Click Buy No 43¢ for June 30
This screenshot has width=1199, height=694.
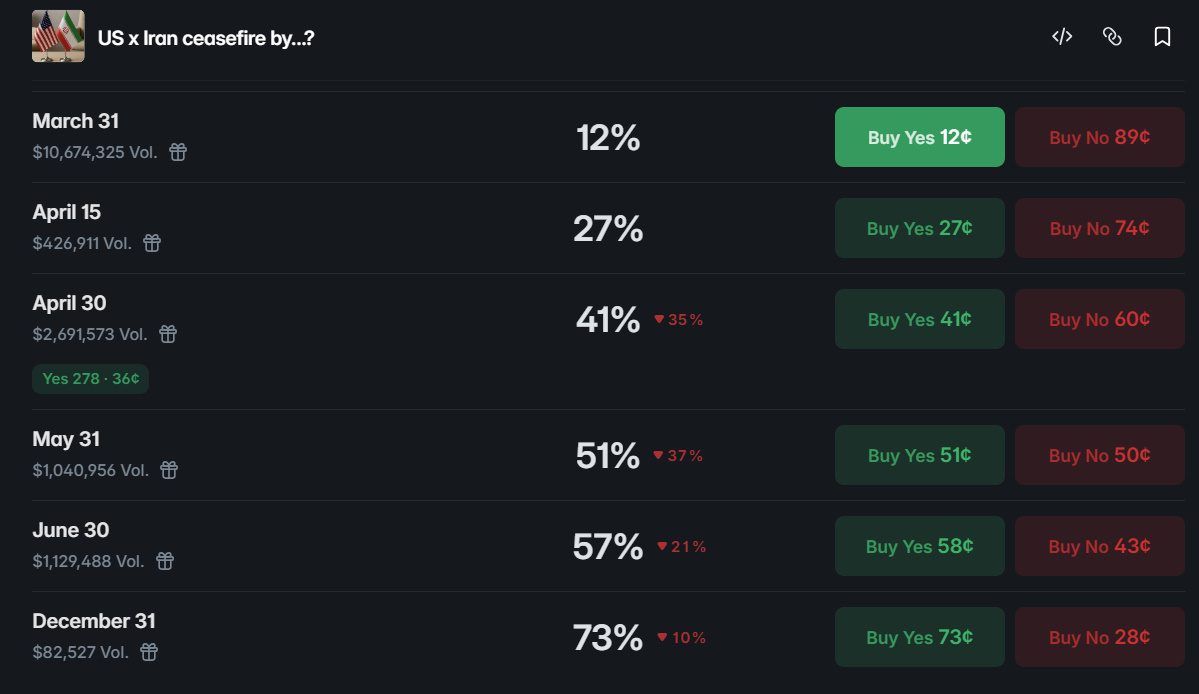point(1099,546)
